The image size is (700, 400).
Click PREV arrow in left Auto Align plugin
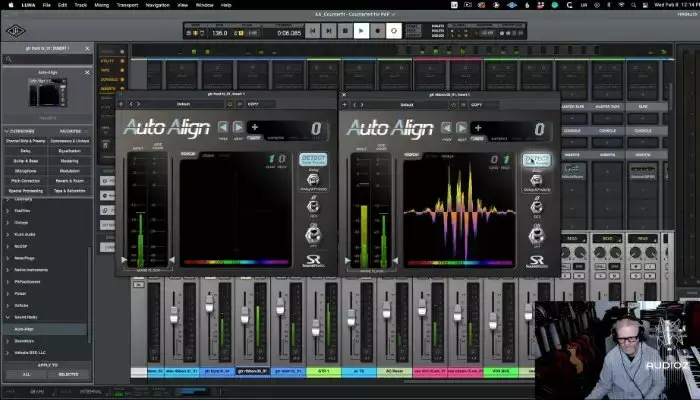223,127
